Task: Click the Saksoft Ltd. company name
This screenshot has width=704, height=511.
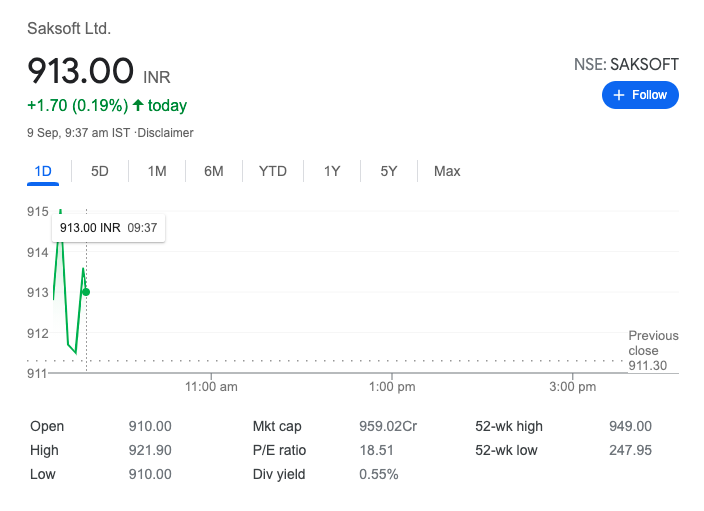Action: (69, 29)
